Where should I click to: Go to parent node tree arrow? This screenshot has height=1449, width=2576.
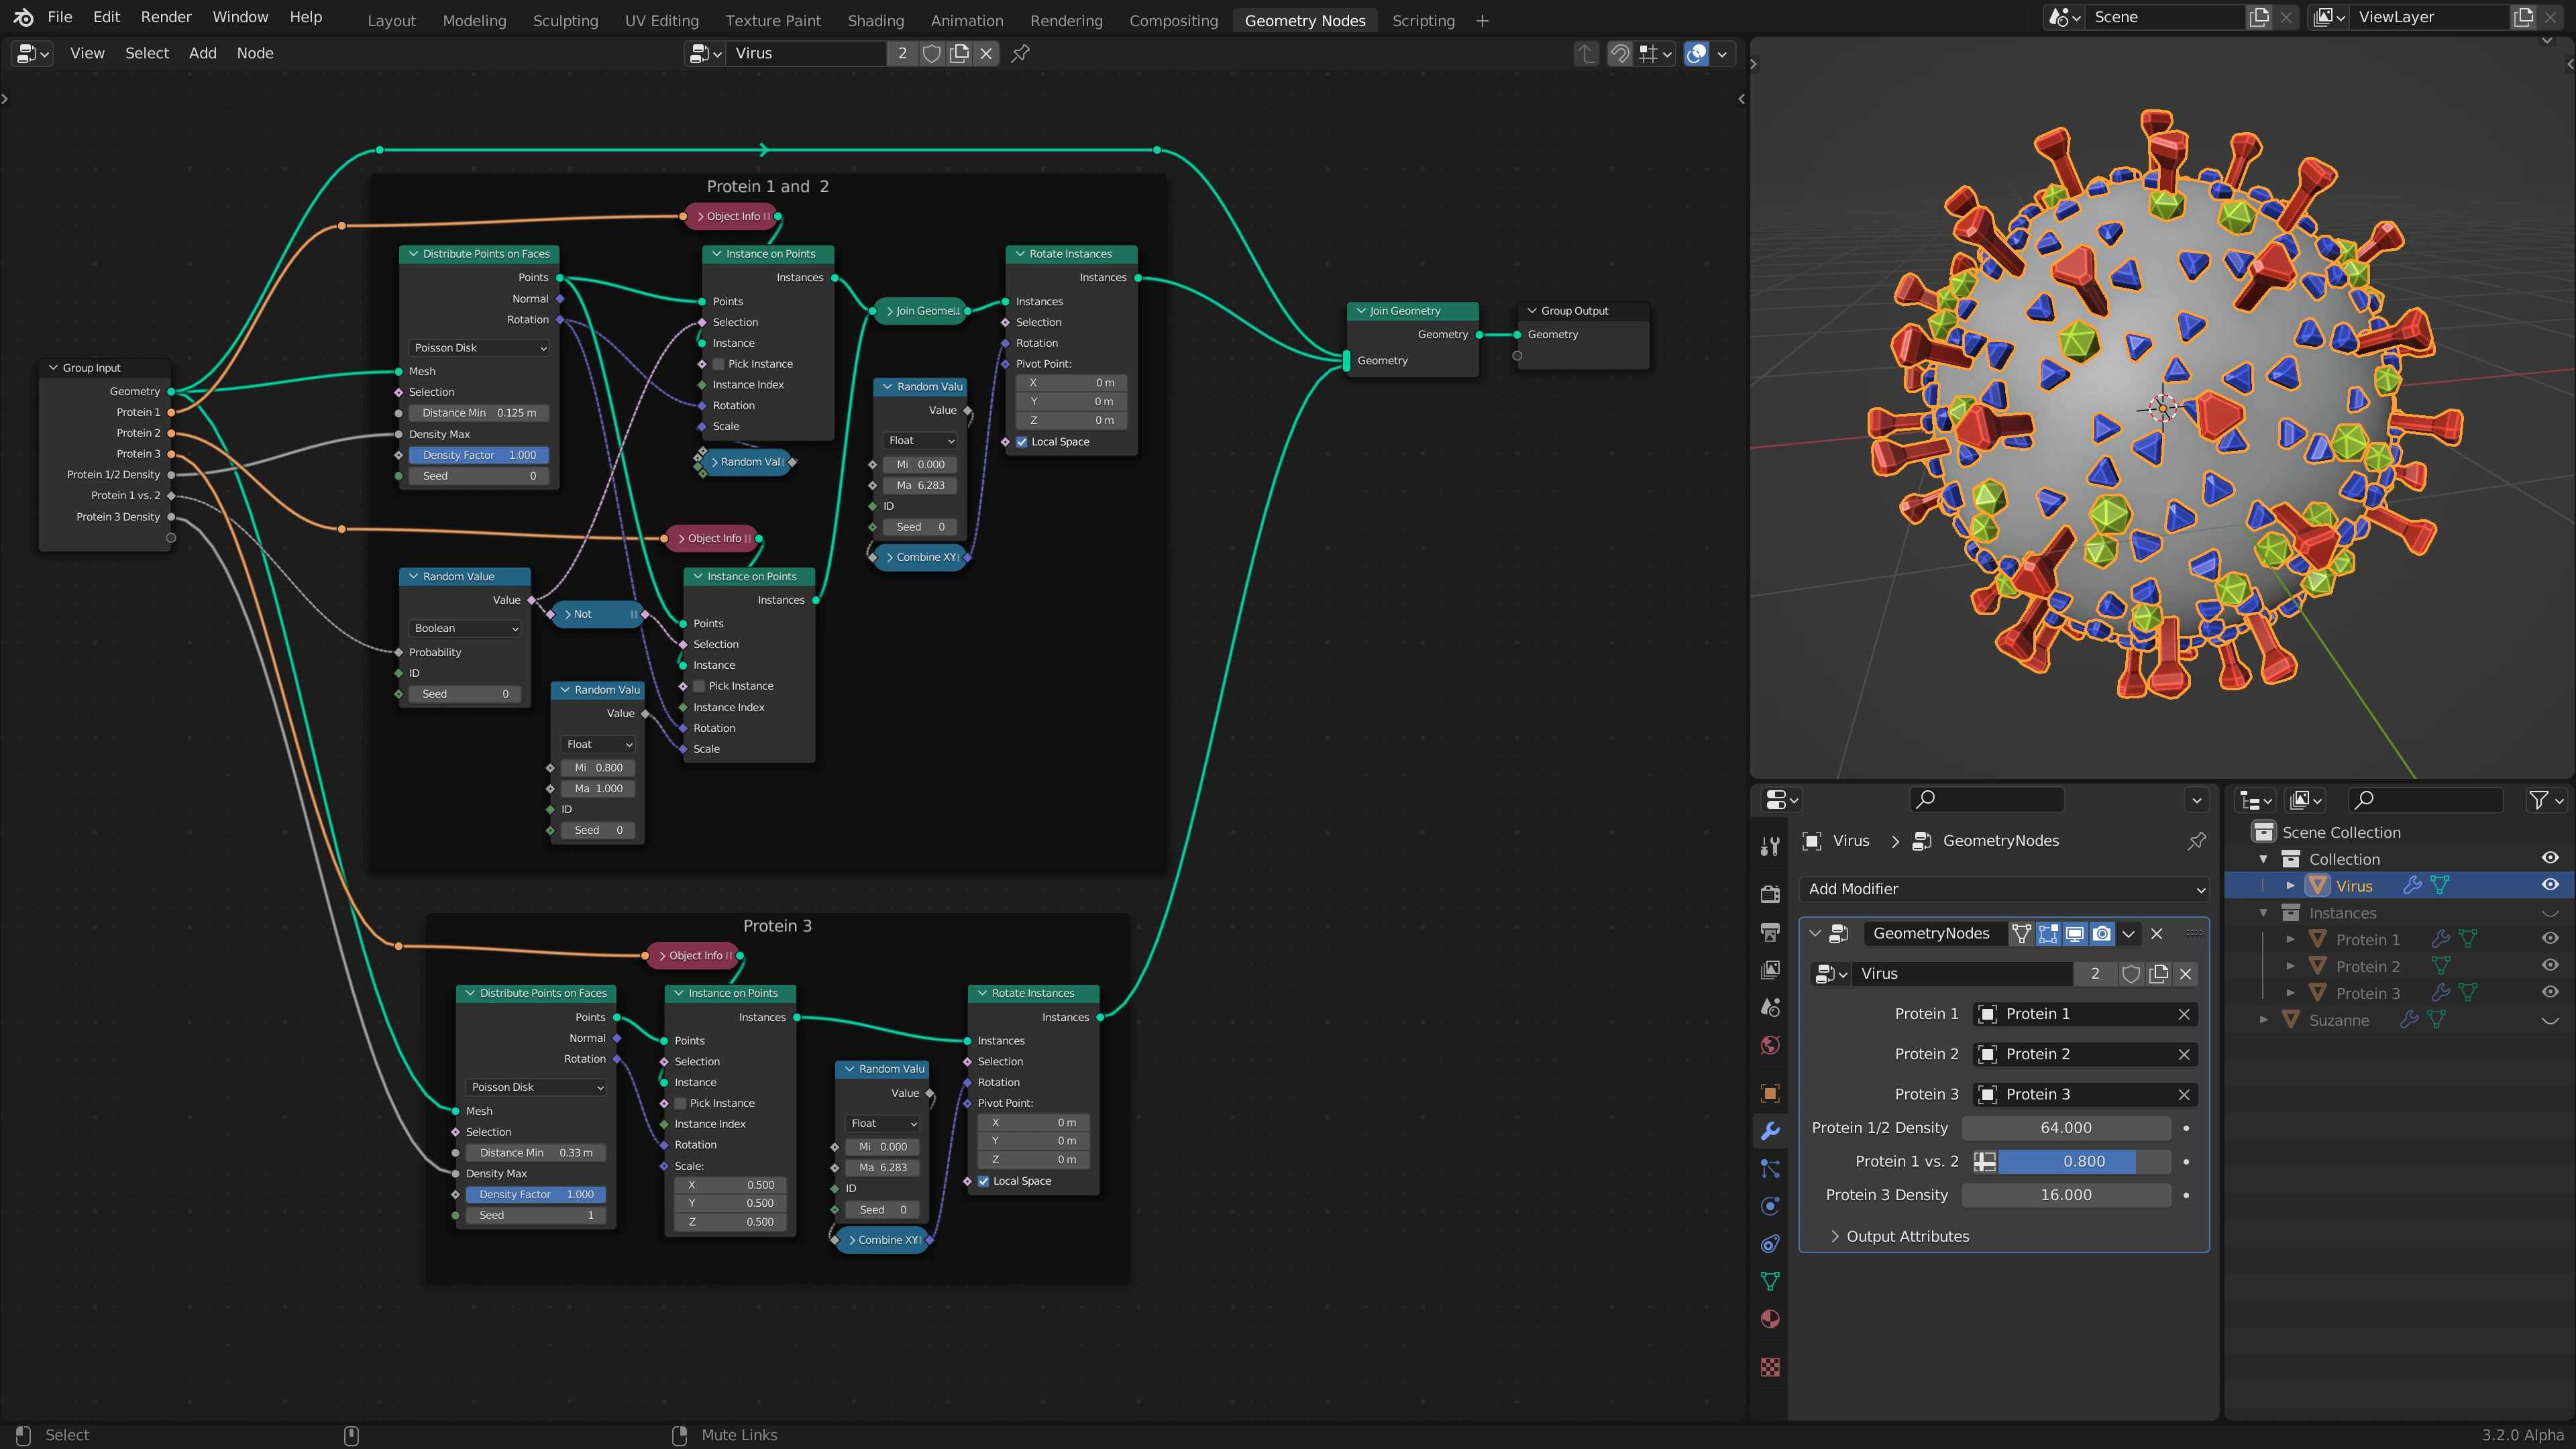point(1586,53)
